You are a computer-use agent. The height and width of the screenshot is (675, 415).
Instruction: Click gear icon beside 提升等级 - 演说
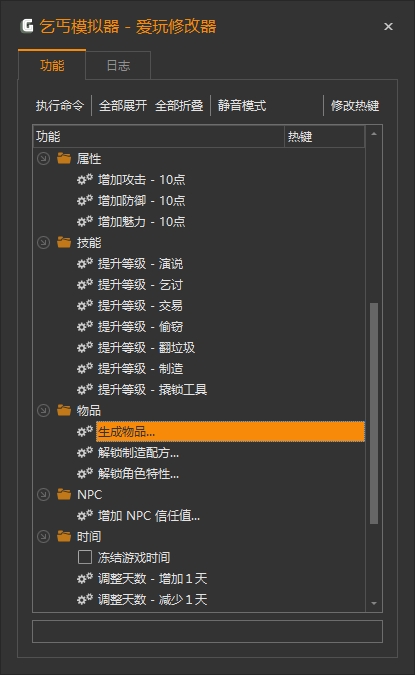click(85, 263)
